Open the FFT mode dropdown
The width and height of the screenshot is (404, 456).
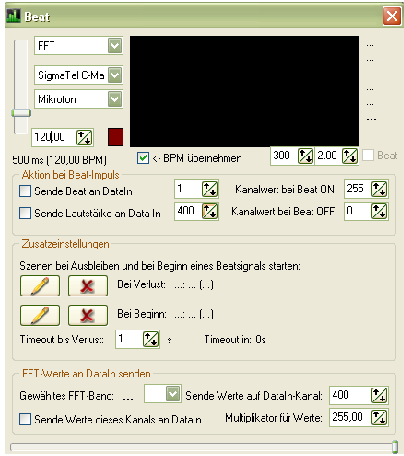click(x=115, y=46)
